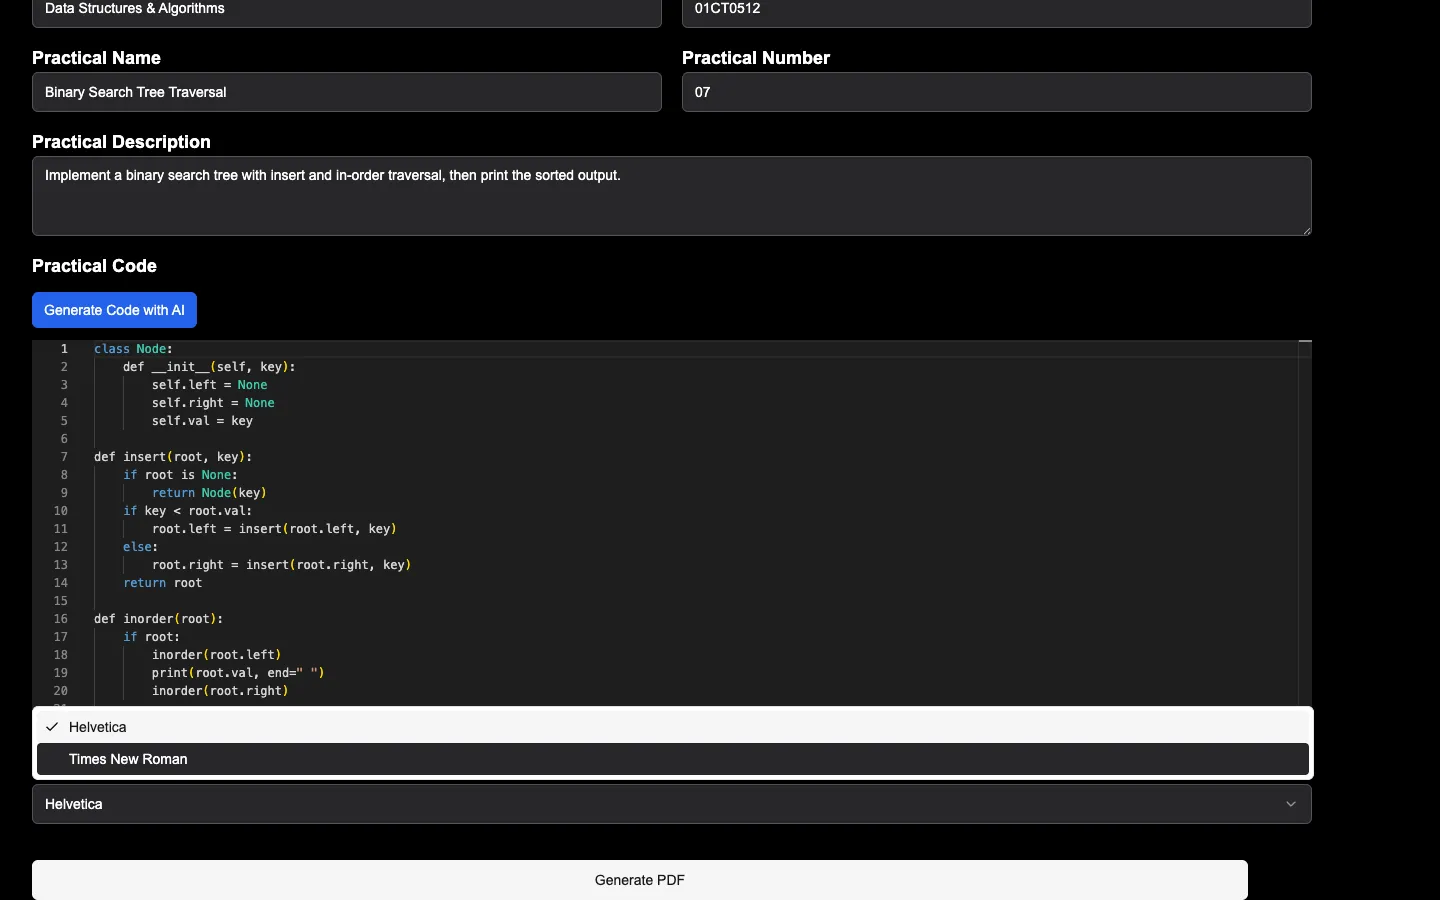Click the Practical Description label
The width and height of the screenshot is (1440, 900).
pyautogui.click(x=121, y=142)
